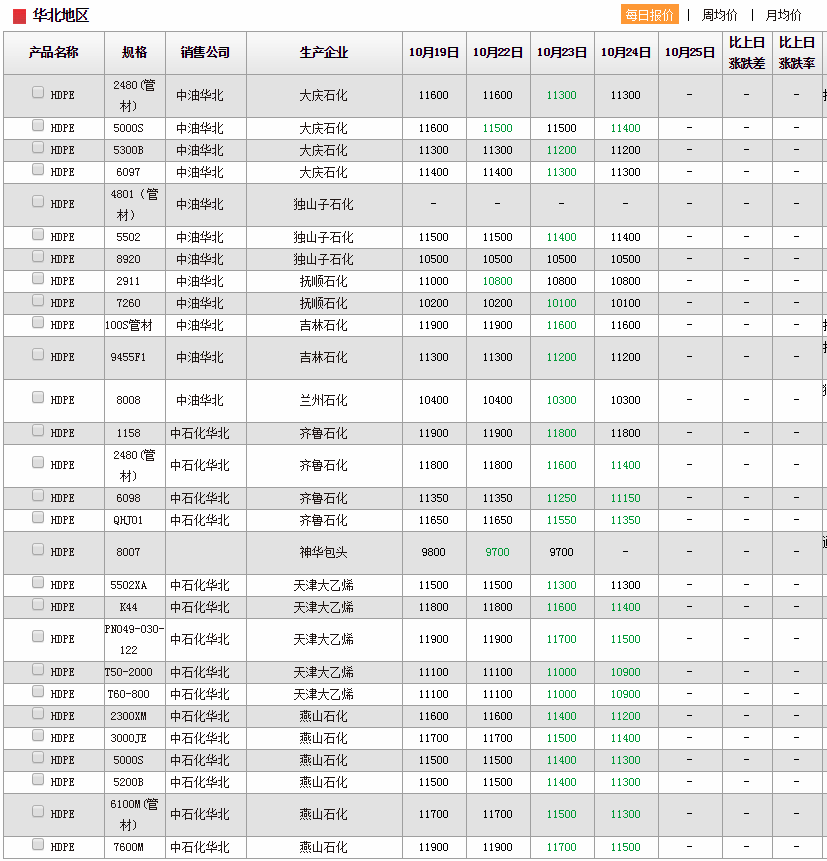Select checkbox for HDPE QHJ01 row
This screenshot has width=827, height=861.
tap(38, 517)
